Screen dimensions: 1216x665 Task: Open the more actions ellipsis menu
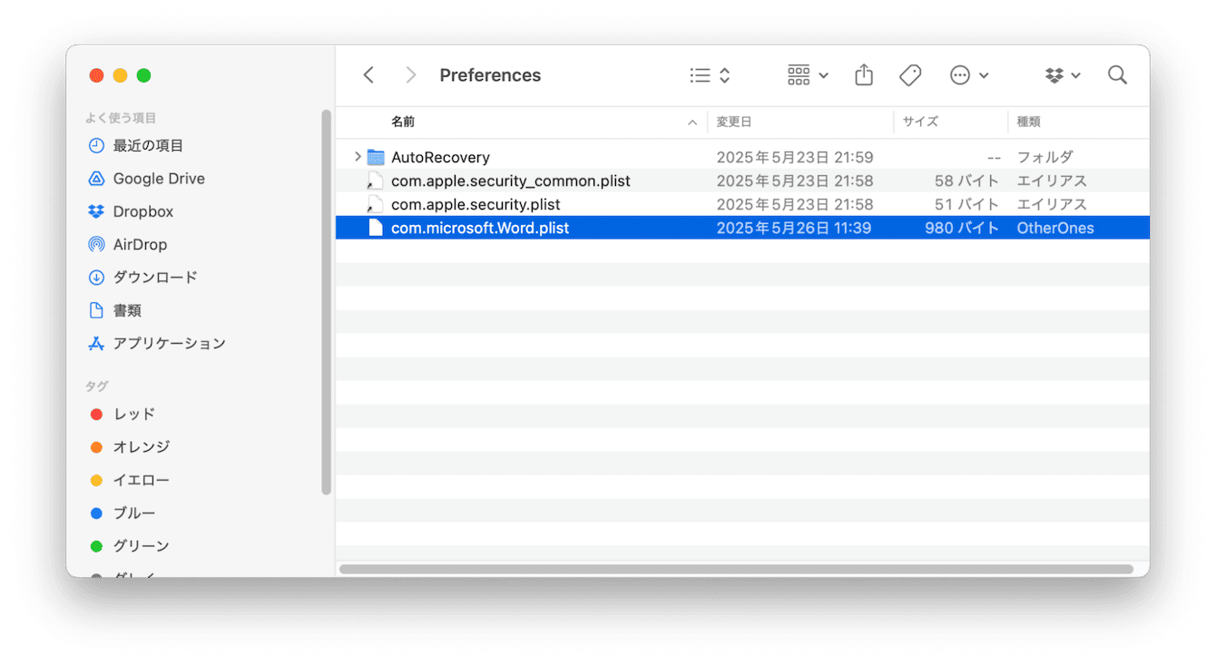pyautogui.click(x=968, y=75)
